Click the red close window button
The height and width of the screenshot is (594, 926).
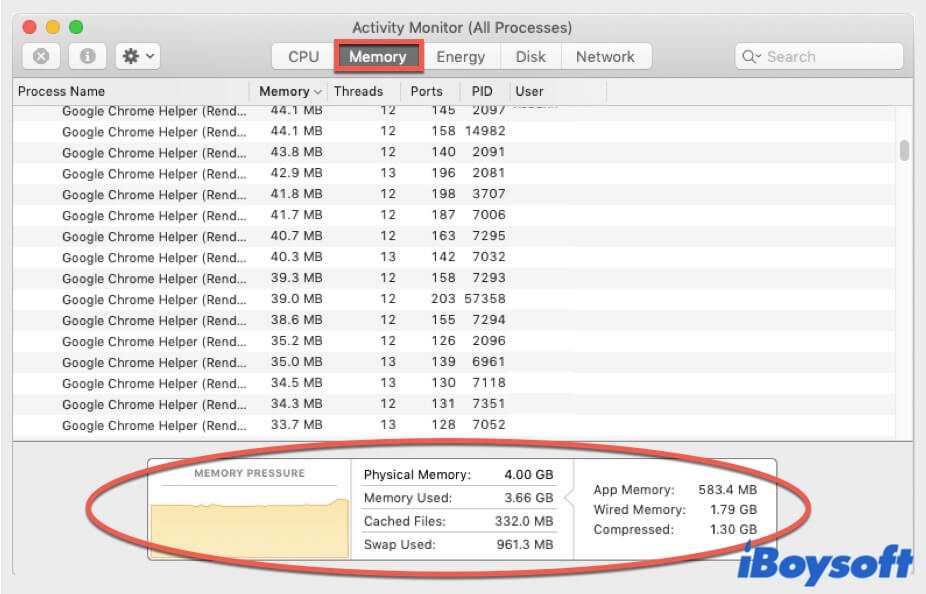pyautogui.click(x=29, y=27)
